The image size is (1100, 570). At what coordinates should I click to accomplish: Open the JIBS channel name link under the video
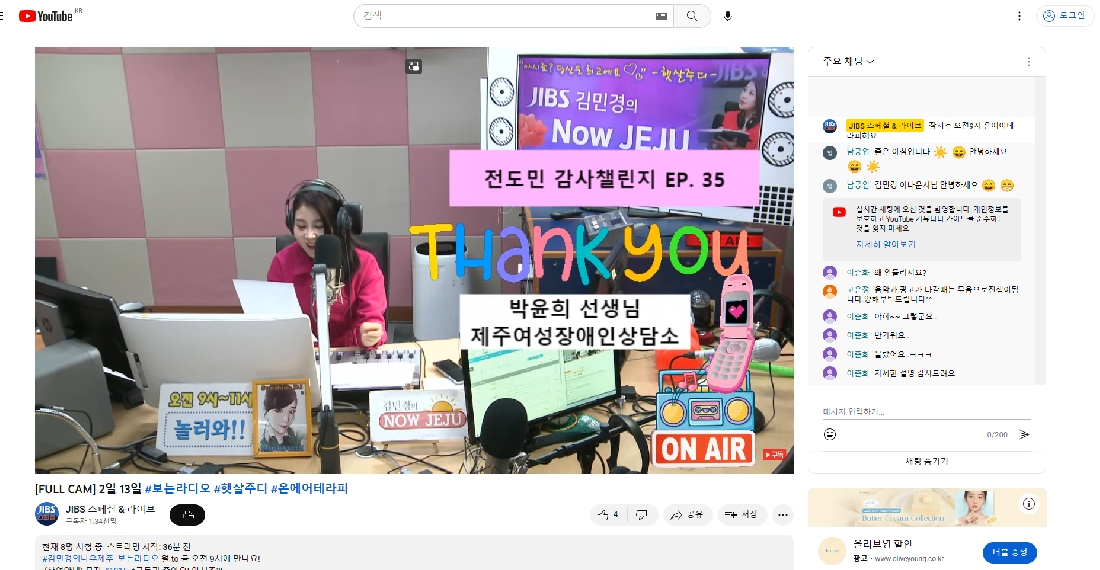coord(110,509)
